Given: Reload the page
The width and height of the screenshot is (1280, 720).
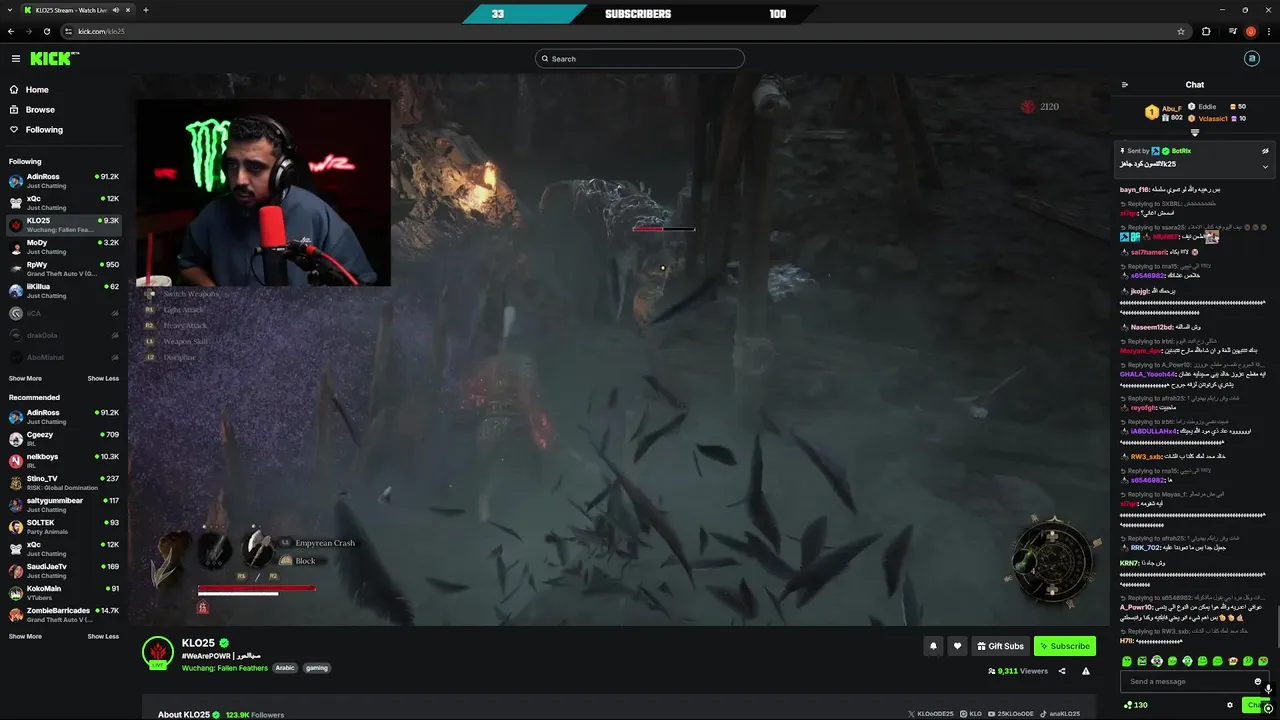Looking at the screenshot, I should coord(46,31).
